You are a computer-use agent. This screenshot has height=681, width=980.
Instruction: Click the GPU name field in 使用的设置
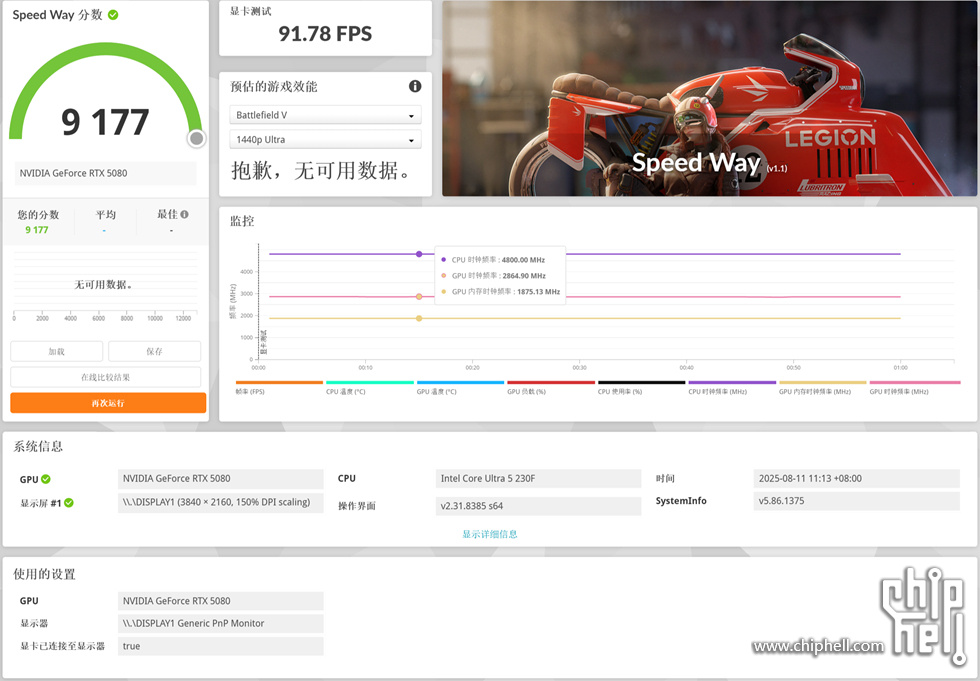pyautogui.click(x=221, y=601)
